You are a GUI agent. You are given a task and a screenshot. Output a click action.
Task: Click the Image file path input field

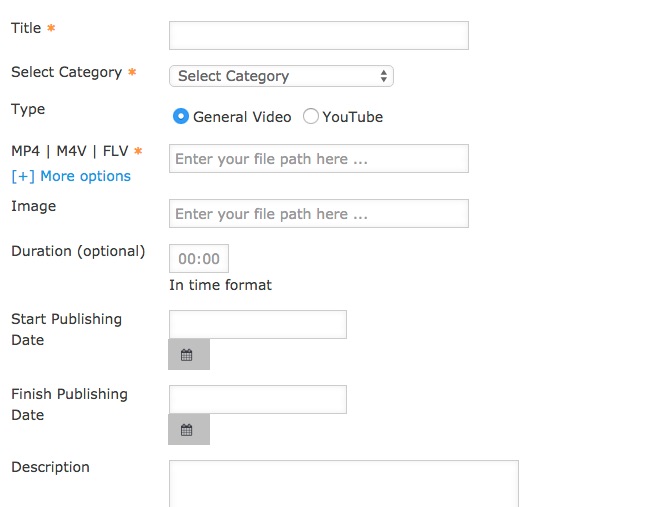[319, 214]
